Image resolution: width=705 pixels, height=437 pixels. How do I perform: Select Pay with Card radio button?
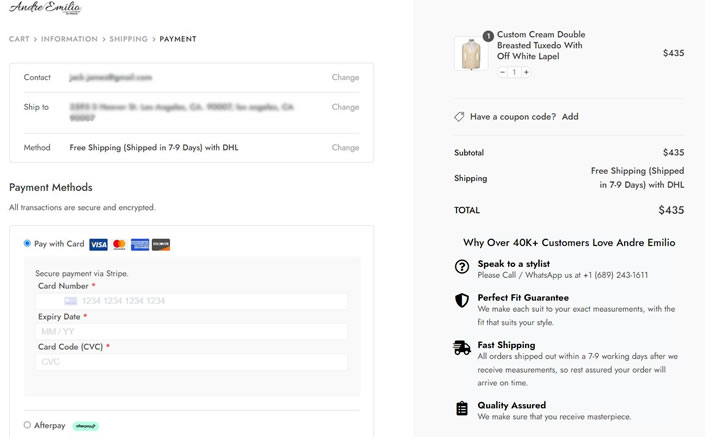pos(27,243)
